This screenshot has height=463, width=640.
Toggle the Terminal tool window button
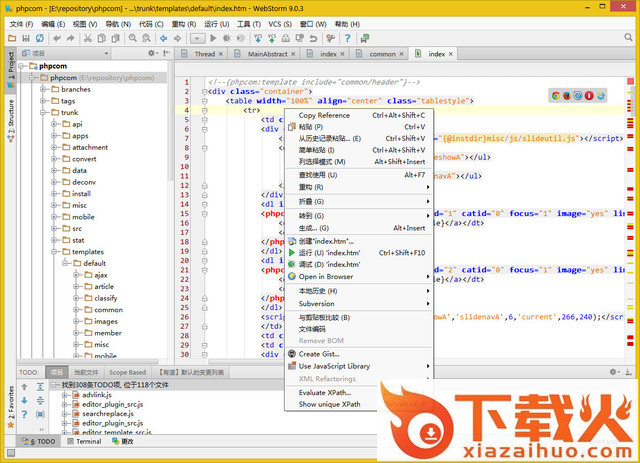(x=86, y=441)
